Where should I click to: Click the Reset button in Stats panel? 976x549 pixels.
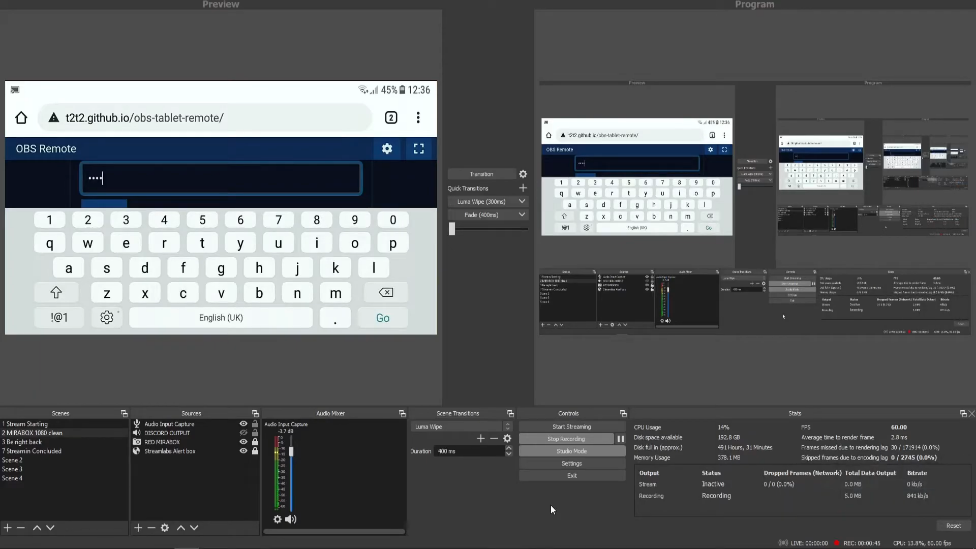952,526
